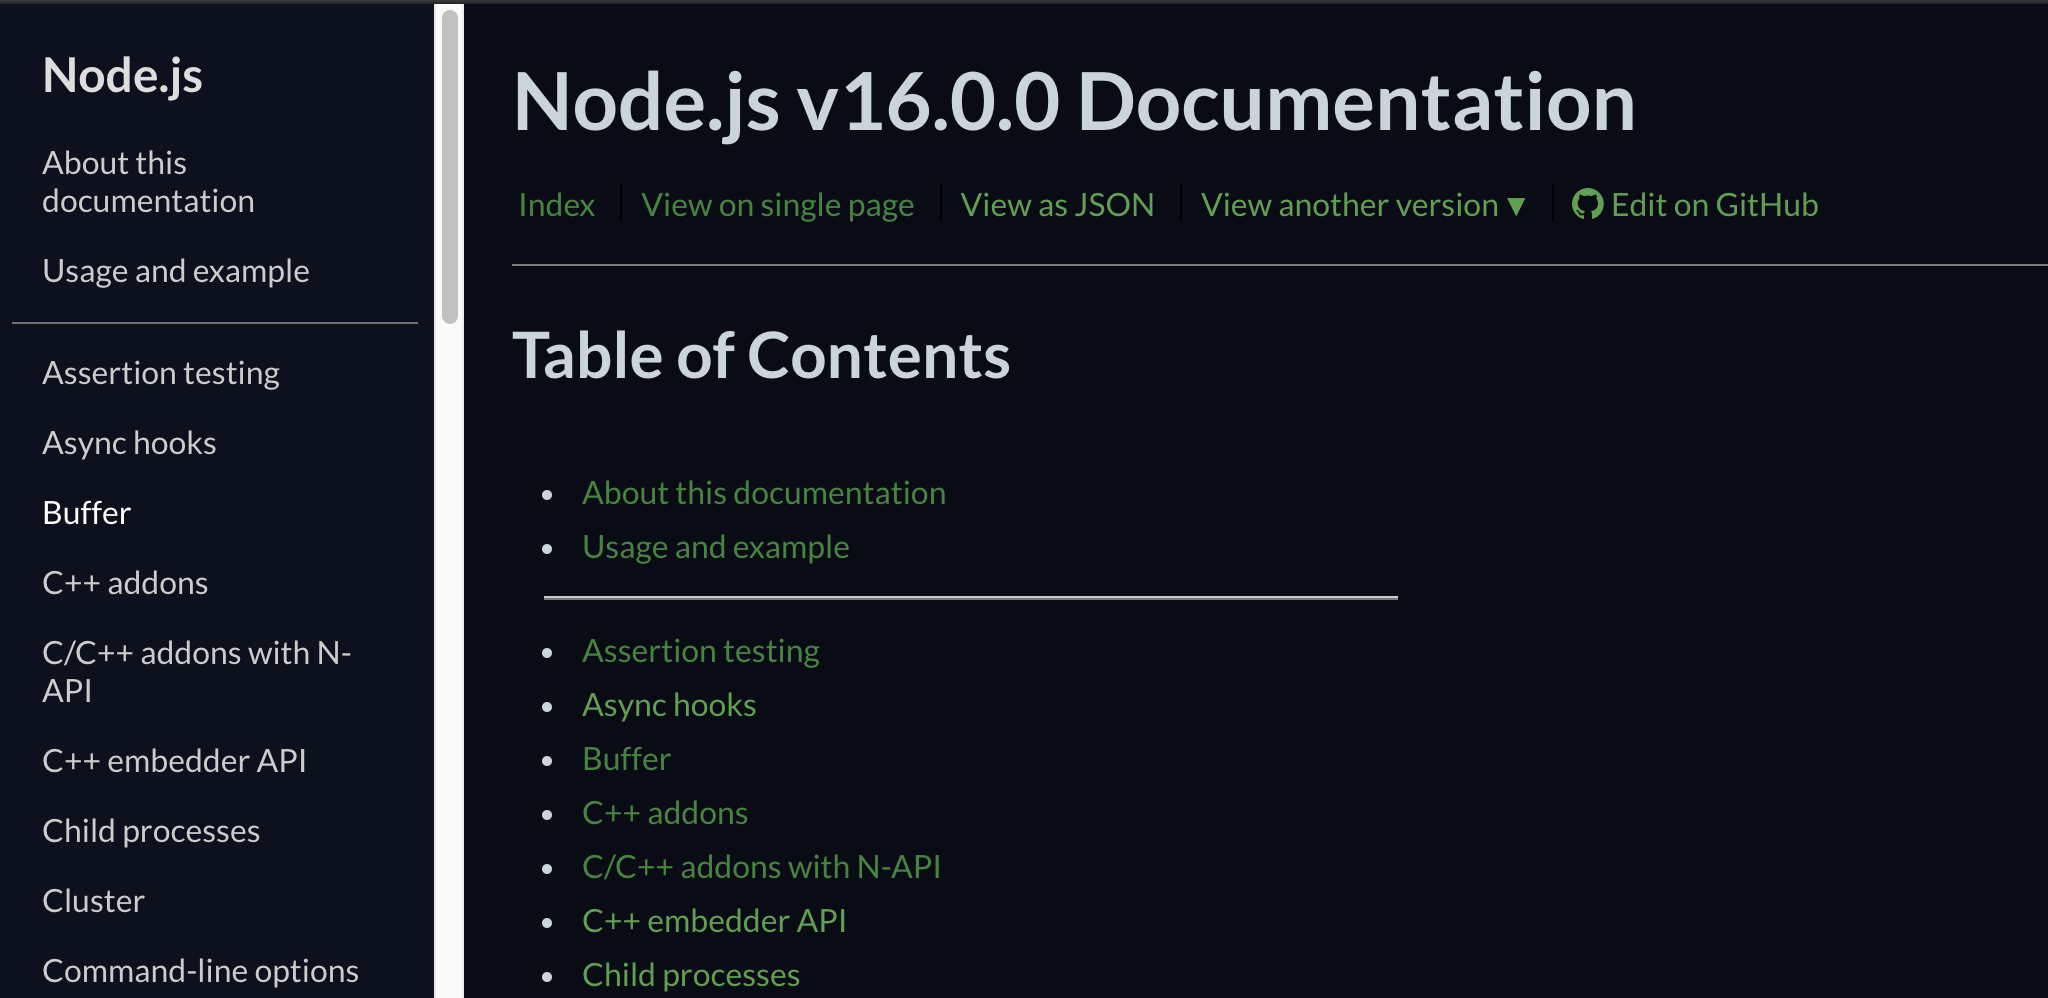
Task: Open View on single page
Action: coord(777,205)
